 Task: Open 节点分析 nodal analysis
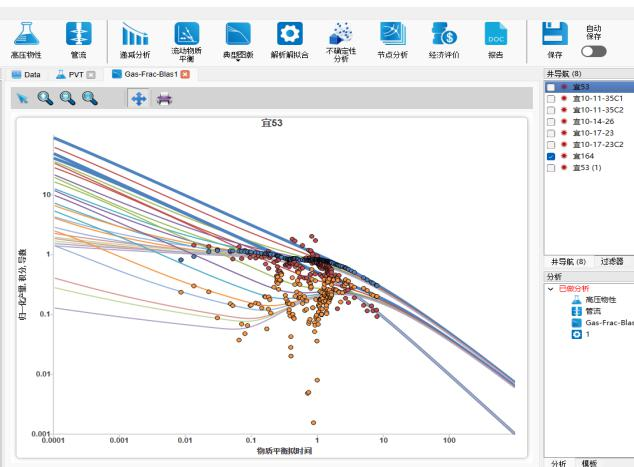[x=388, y=36]
